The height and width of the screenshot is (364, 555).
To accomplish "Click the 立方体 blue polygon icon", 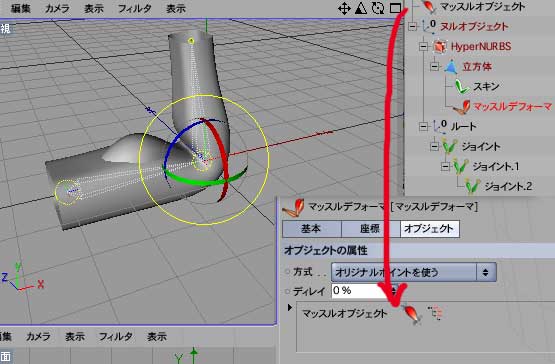I will pos(451,67).
